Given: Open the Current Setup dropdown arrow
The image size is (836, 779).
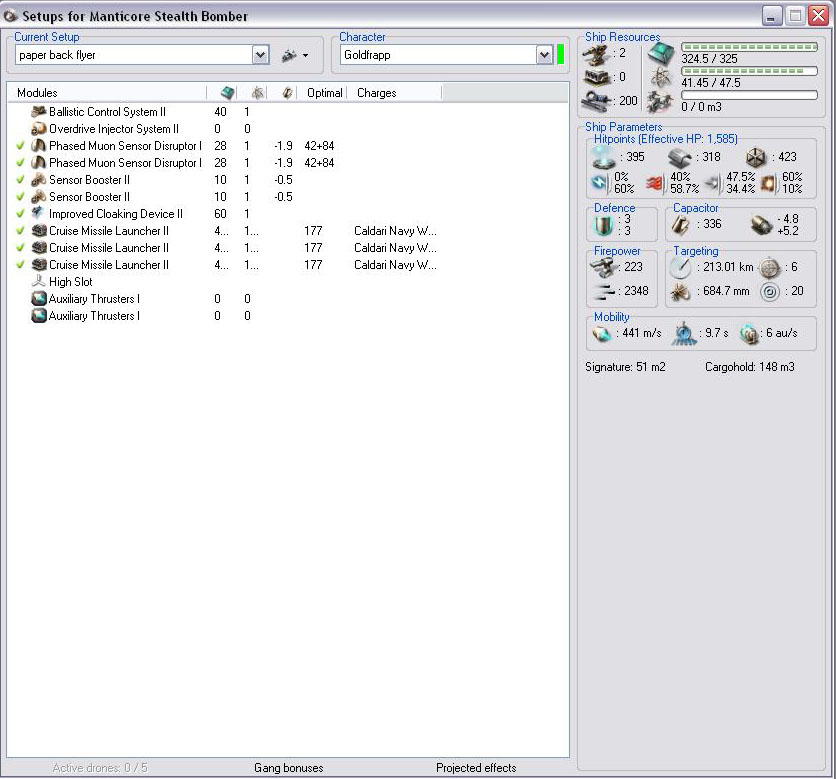Looking at the screenshot, I should point(260,55).
